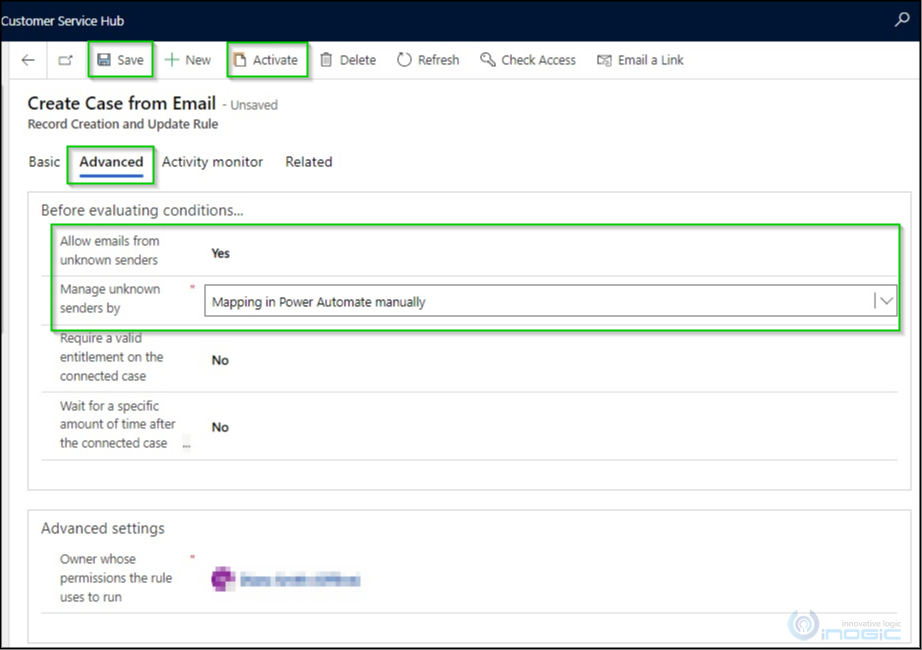Open the Related tab
Screen dimensions: 922x650
coord(308,162)
